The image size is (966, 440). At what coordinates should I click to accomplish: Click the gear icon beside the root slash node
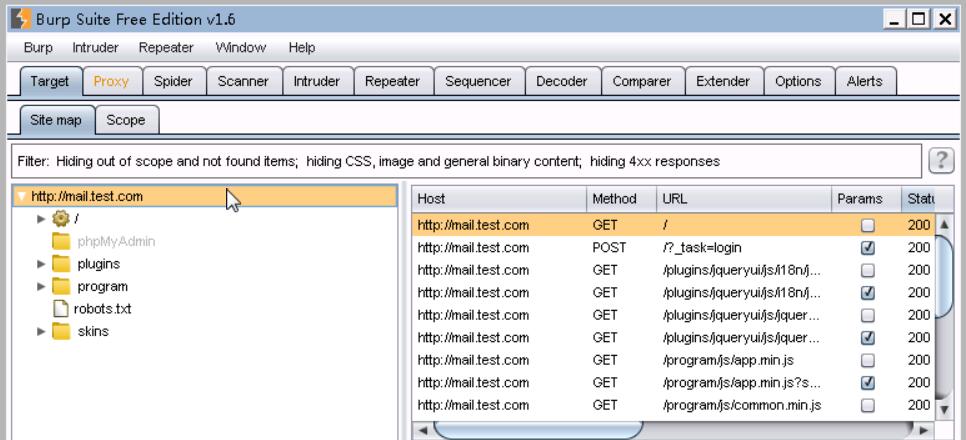pos(60,219)
